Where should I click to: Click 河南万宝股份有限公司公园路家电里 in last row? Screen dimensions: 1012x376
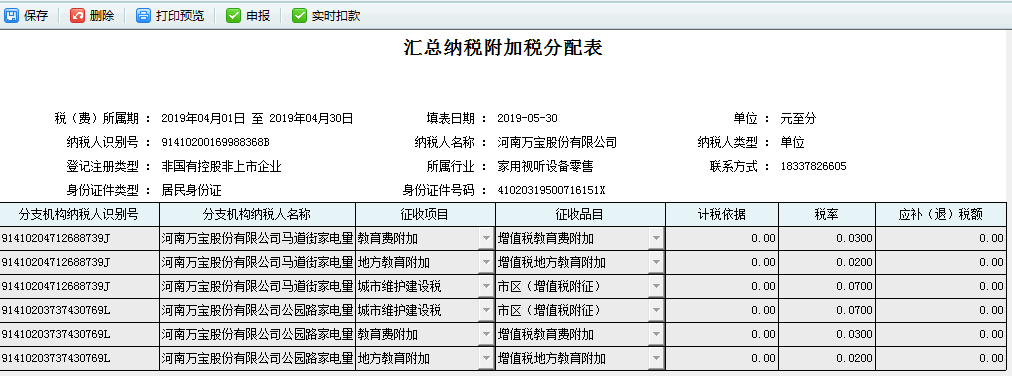pyautogui.click(x=257, y=359)
